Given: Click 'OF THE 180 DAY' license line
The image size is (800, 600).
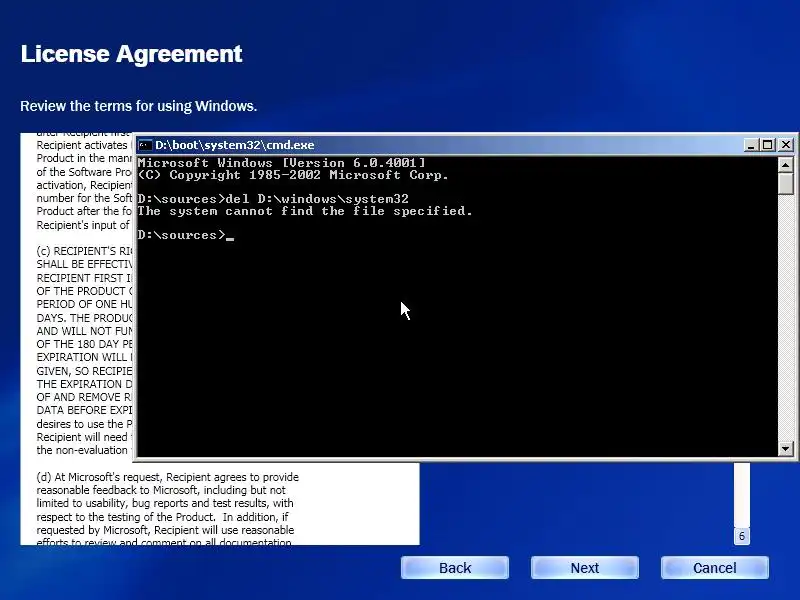Looking at the screenshot, I should point(84,344).
